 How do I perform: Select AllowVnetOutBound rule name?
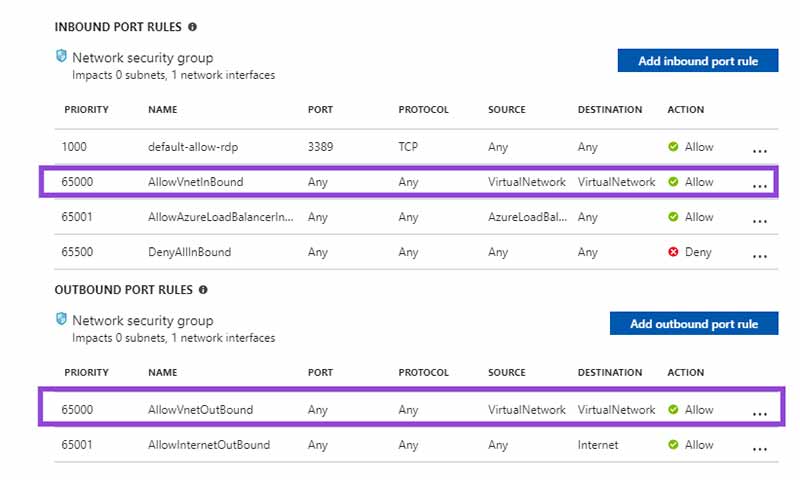click(x=201, y=410)
